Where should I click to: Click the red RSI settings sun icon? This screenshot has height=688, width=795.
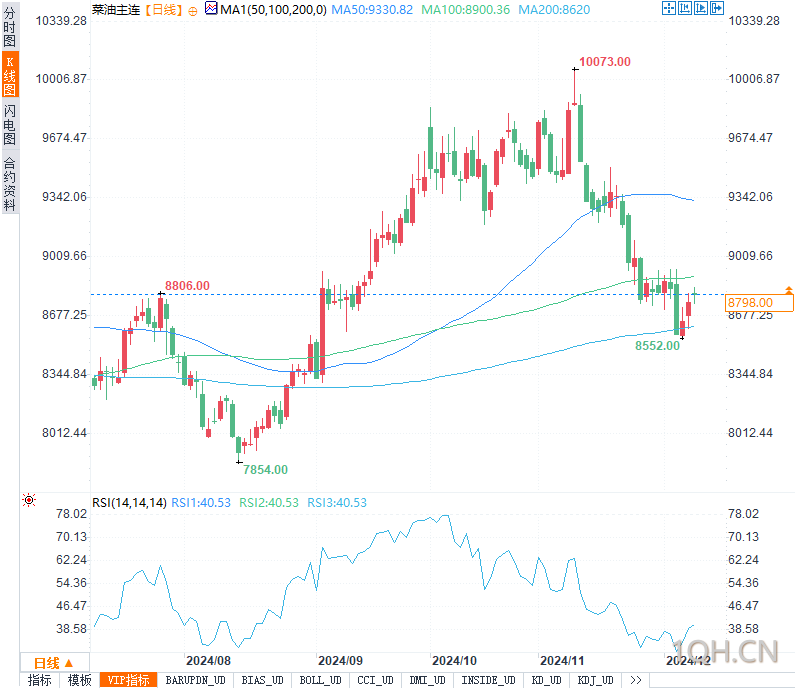[29, 500]
